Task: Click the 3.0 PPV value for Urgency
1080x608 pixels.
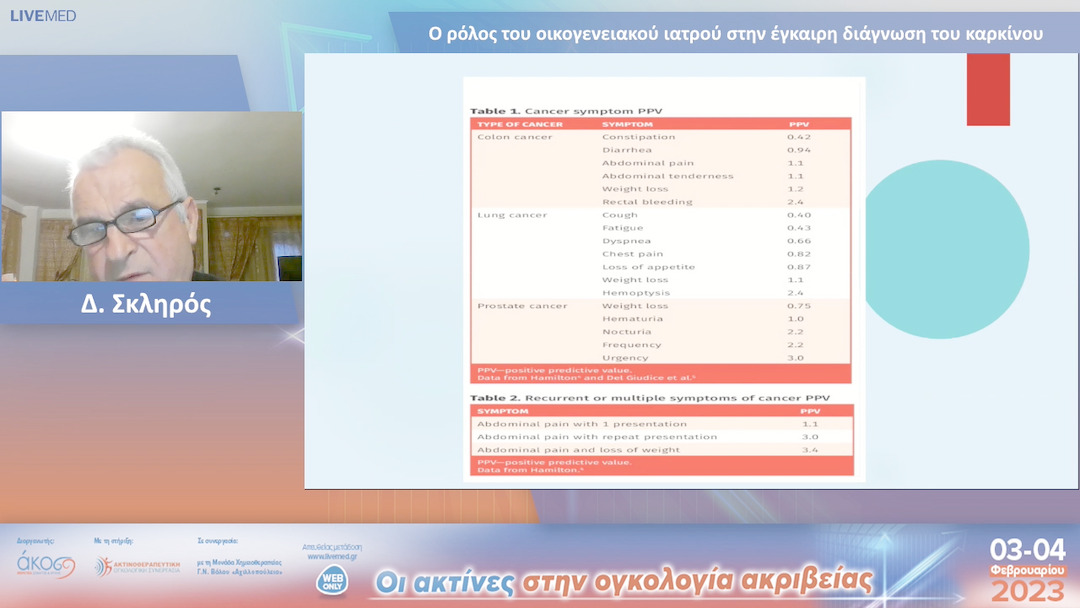Action: [x=796, y=358]
